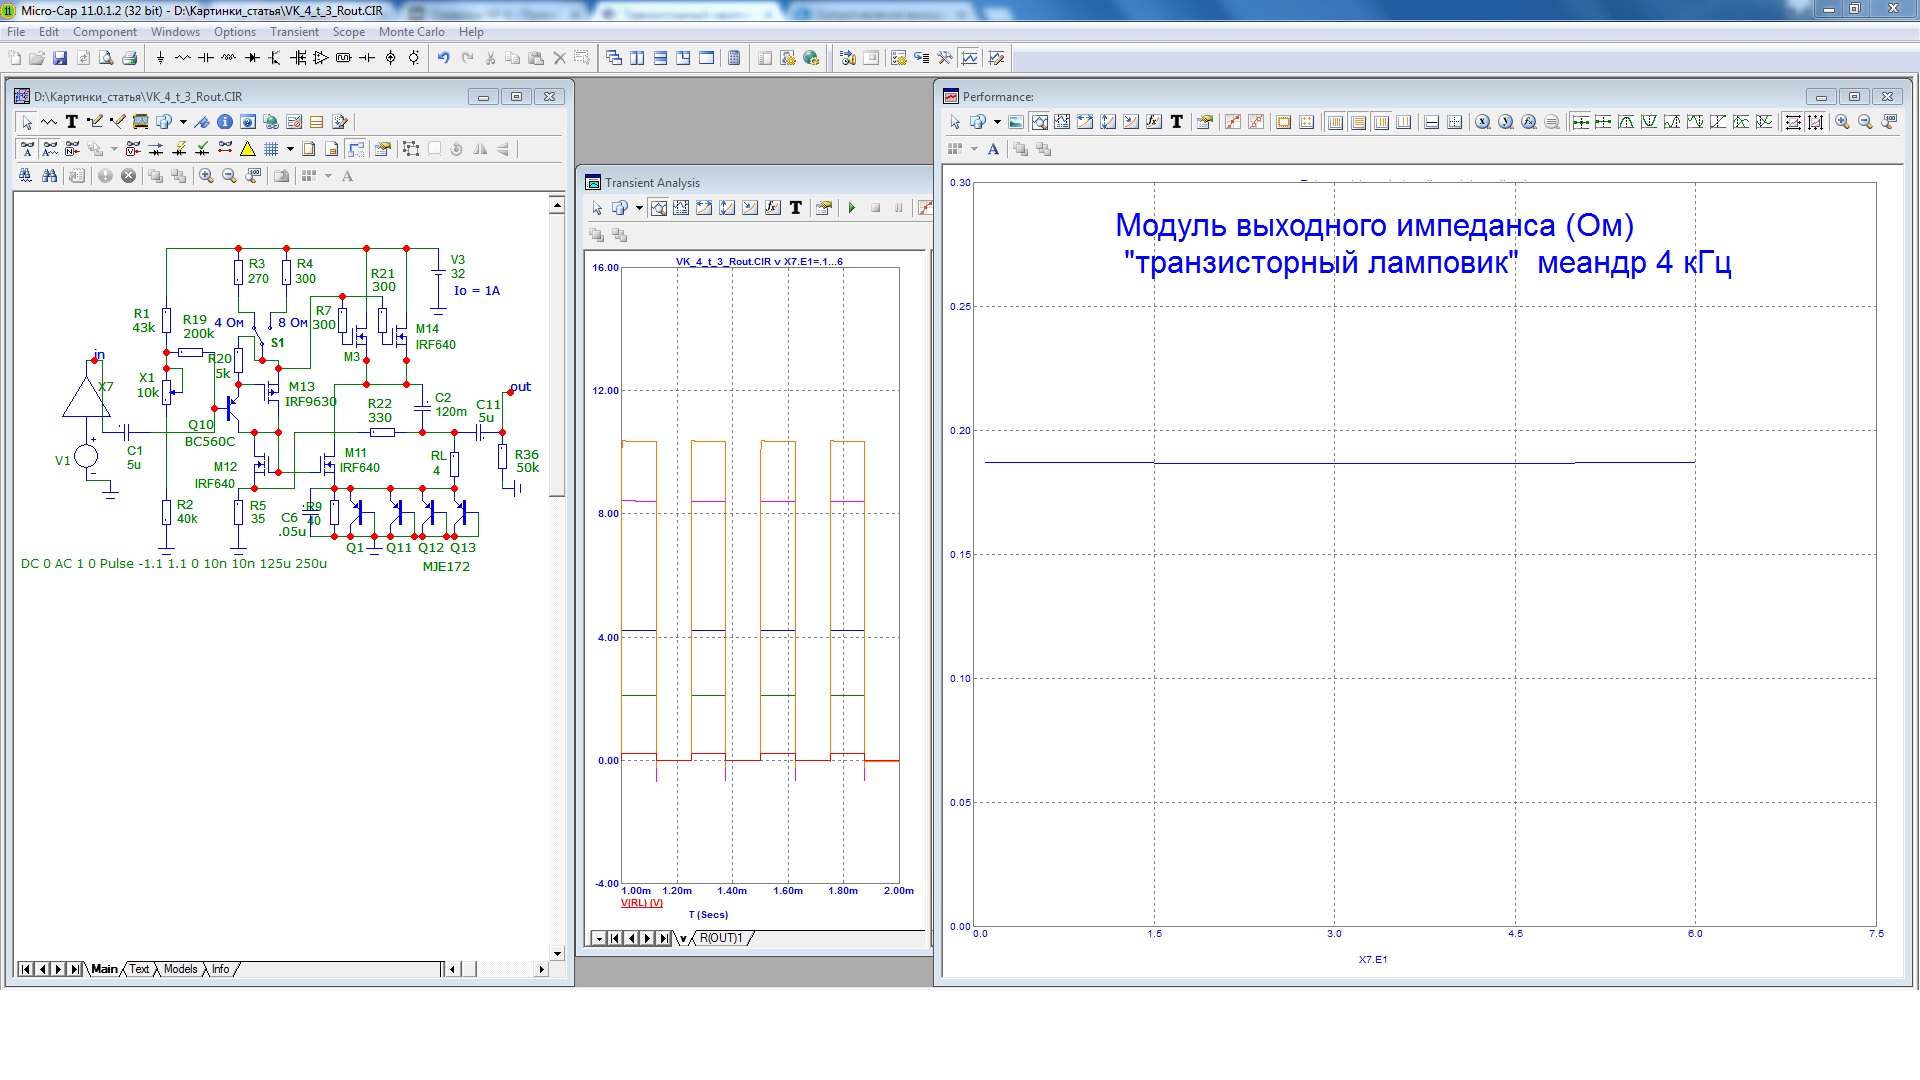Open the Monte Carlo menu
Viewport: 1920px width, 1080px height.
click(411, 32)
